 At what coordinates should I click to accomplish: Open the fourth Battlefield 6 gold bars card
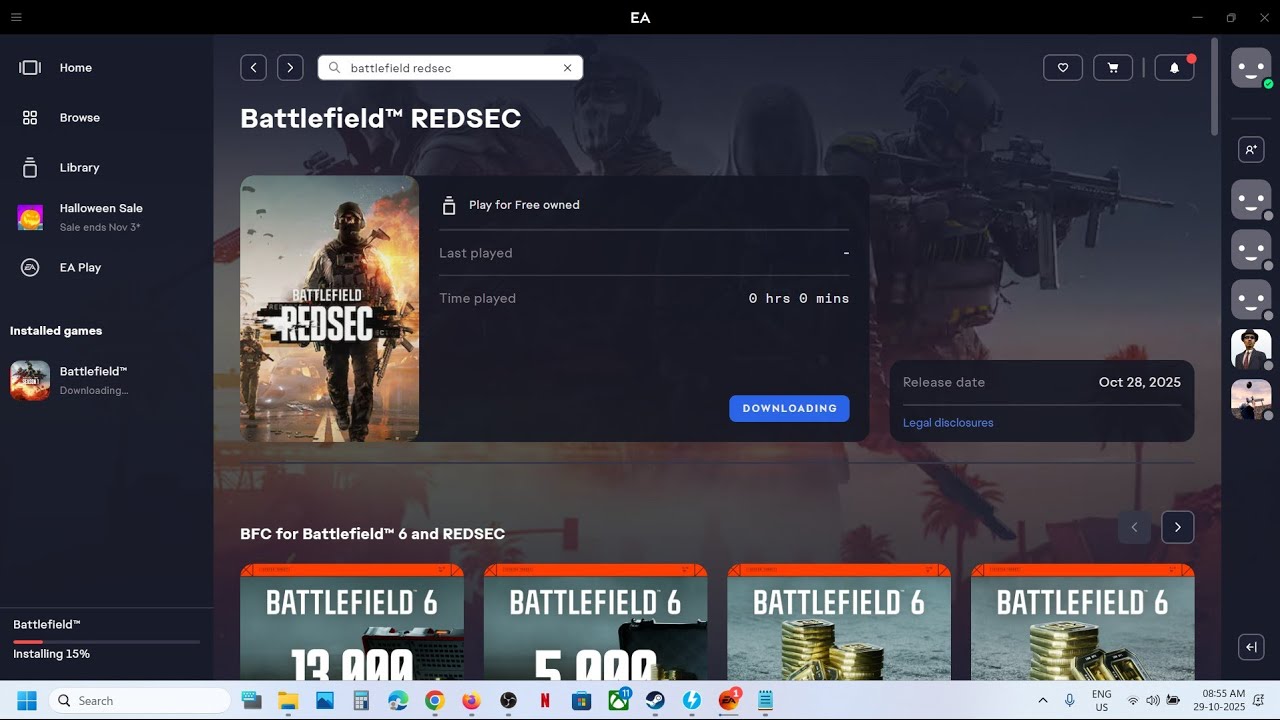[x=1082, y=622]
